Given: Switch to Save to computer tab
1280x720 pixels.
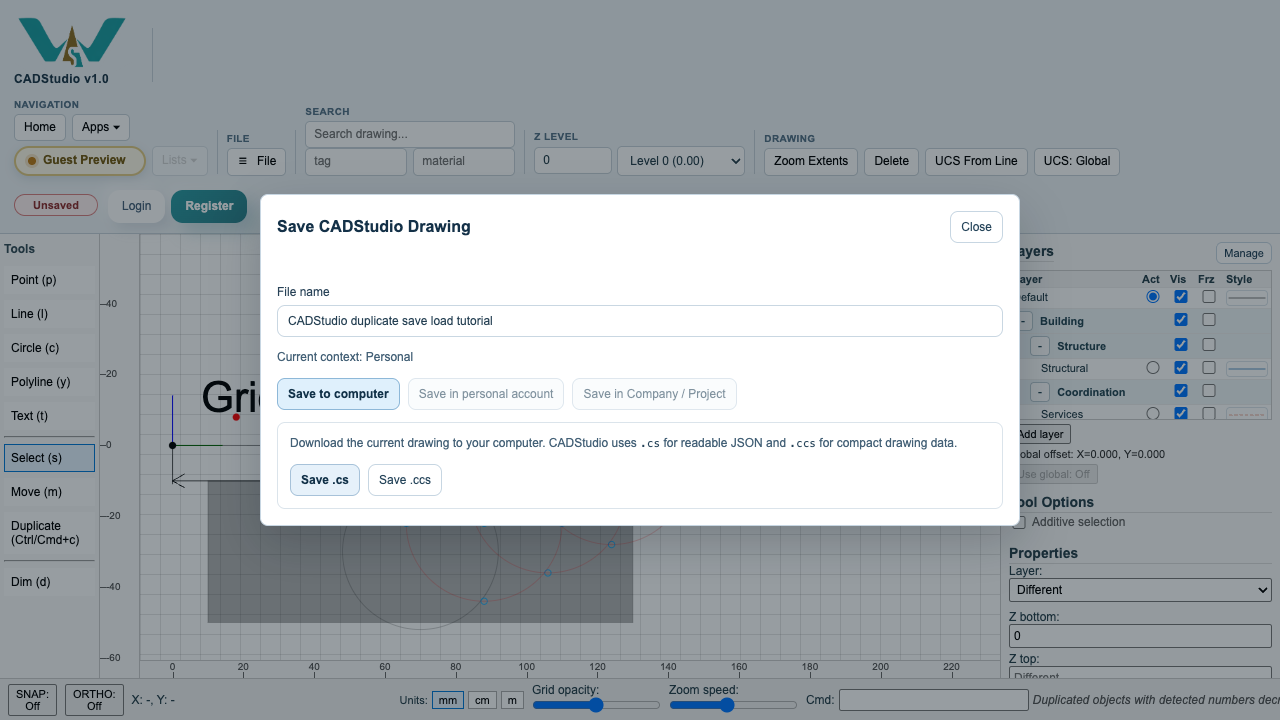Looking at the screenshot, I should pos(338,394).
